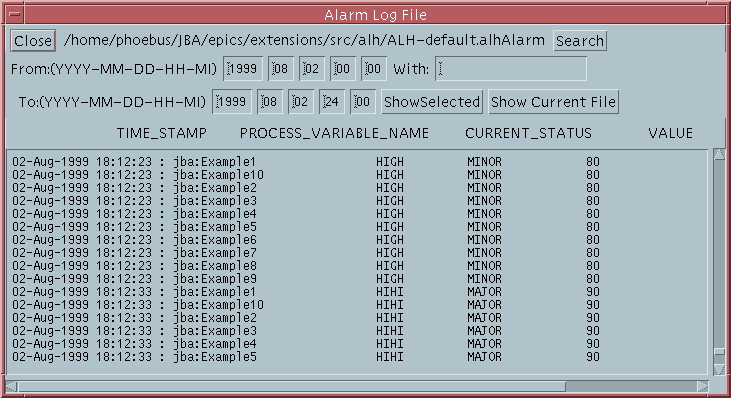Focus the From year field 1999
This screenshot has height=398, width=731.
243,69
